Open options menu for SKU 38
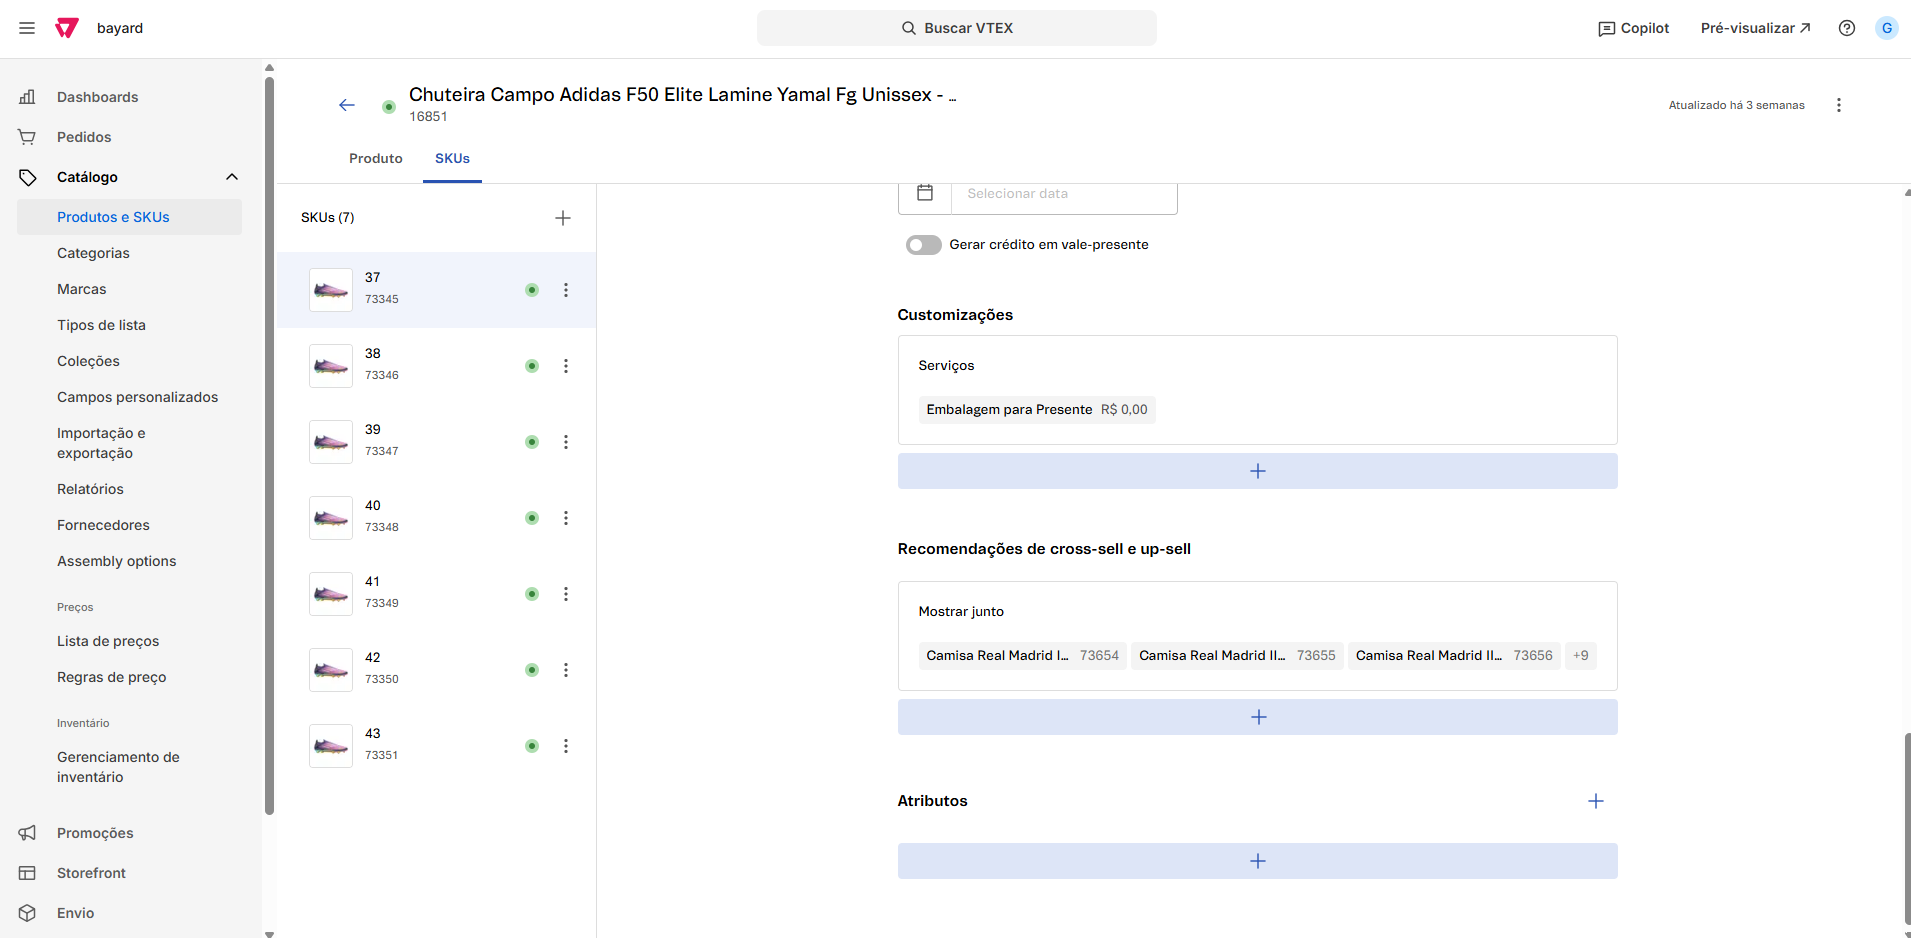Image resolution: width=1911 pixels, height=938 pixels. 566,366
